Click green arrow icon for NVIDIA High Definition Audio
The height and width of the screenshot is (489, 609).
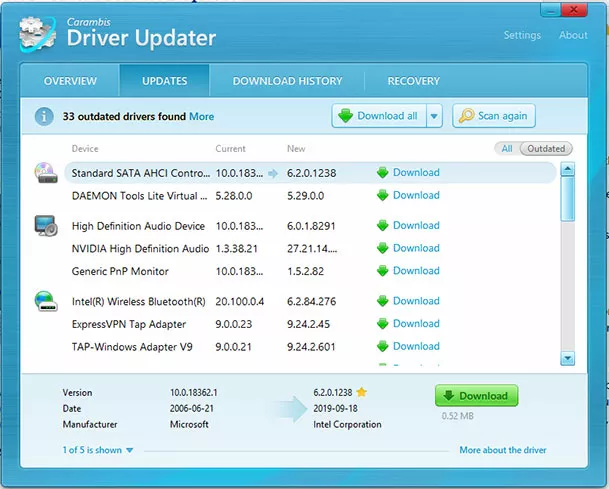coord(383,248)
